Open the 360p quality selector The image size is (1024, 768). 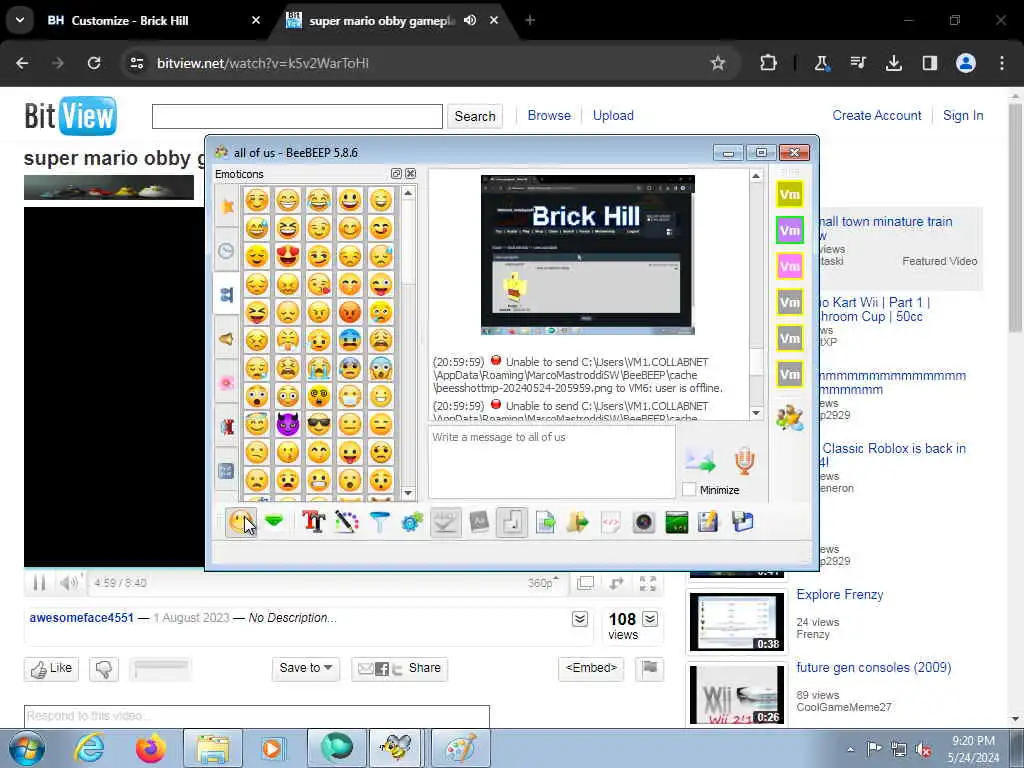[x=543, y=583]
